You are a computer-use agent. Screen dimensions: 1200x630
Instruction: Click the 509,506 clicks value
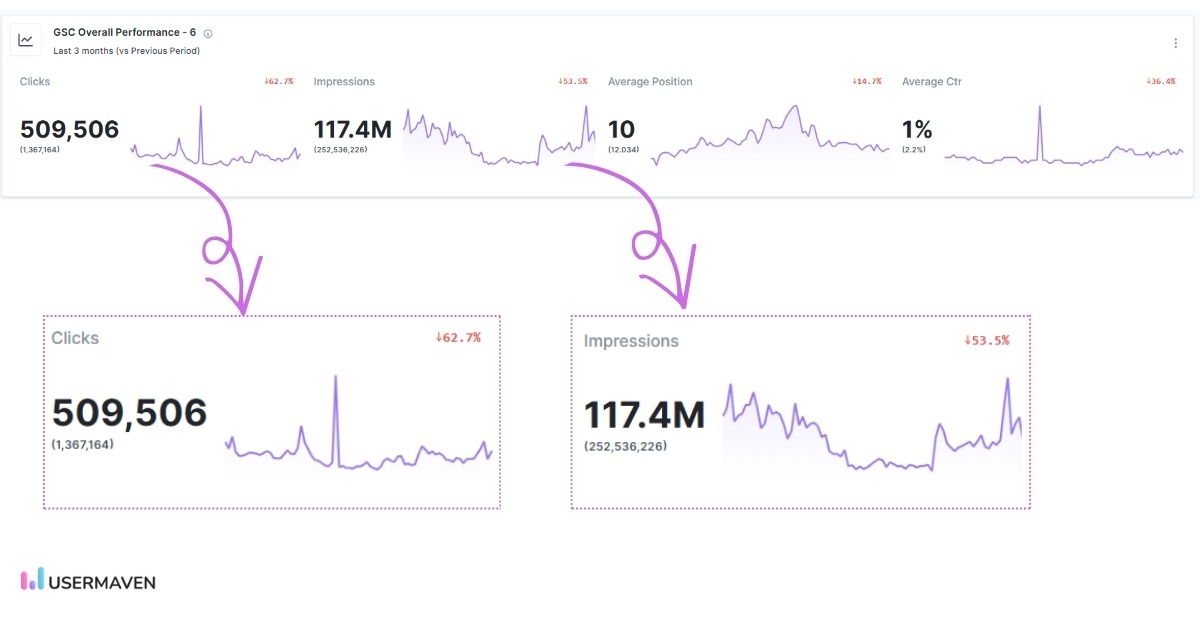131,410
